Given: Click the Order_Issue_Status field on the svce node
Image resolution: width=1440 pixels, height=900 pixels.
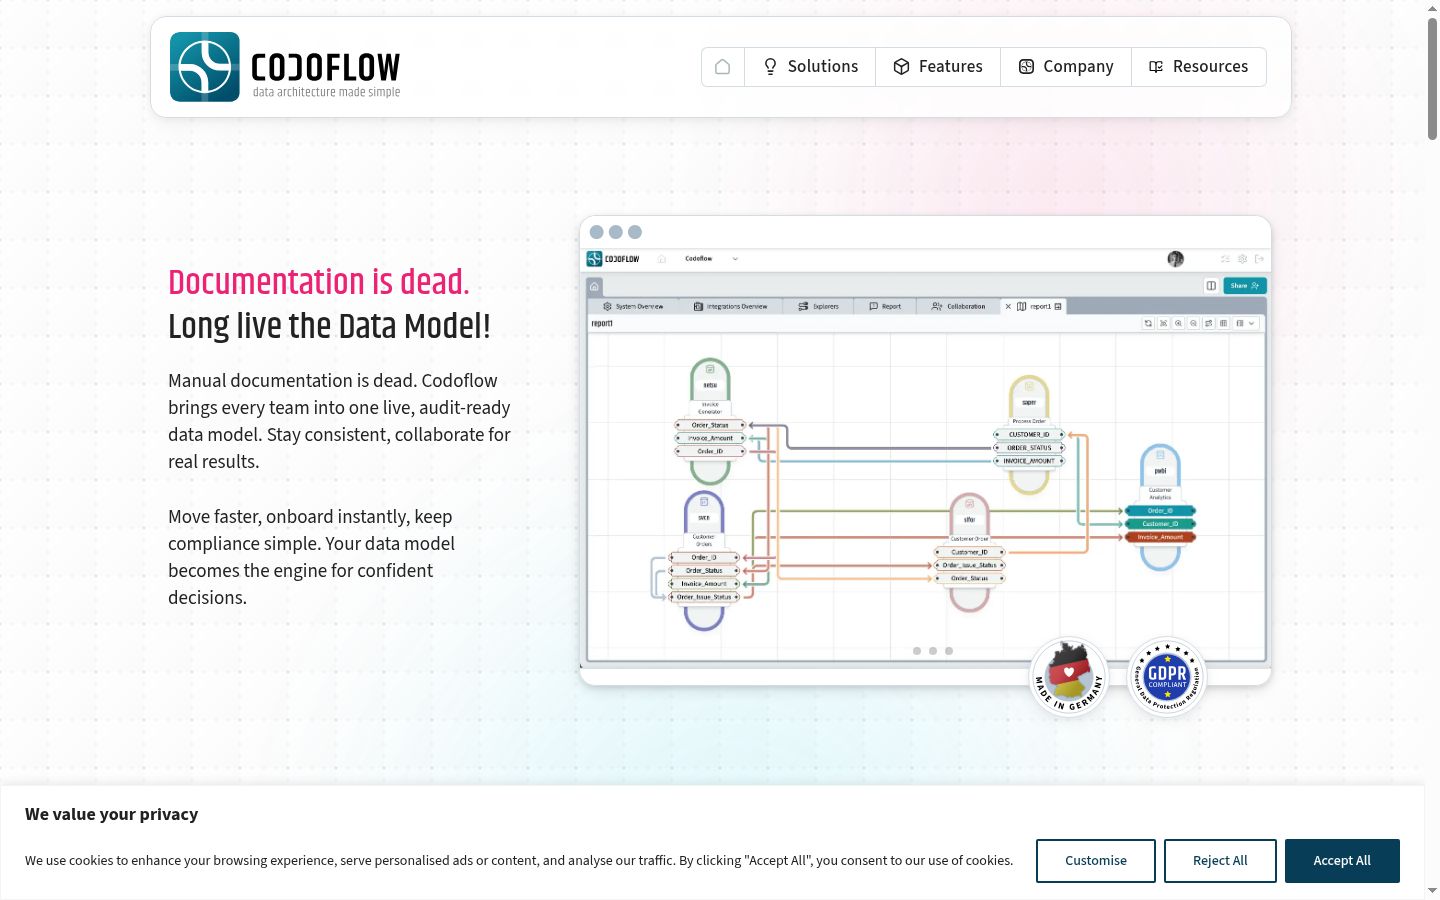Looking at the screenshot, I should pyautogui.click(x=704, y=597).
